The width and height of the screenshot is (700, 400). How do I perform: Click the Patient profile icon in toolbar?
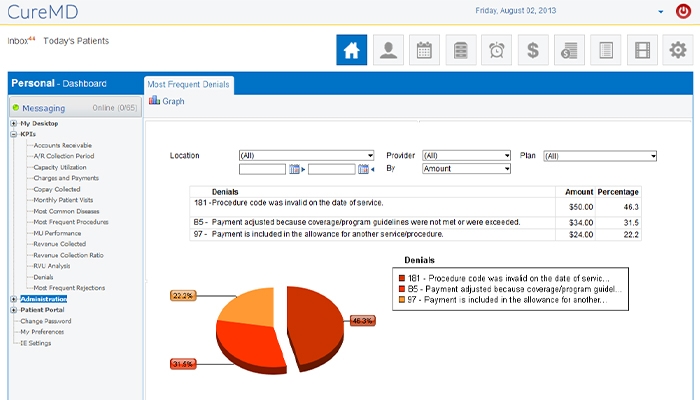(x=388, y=49)
